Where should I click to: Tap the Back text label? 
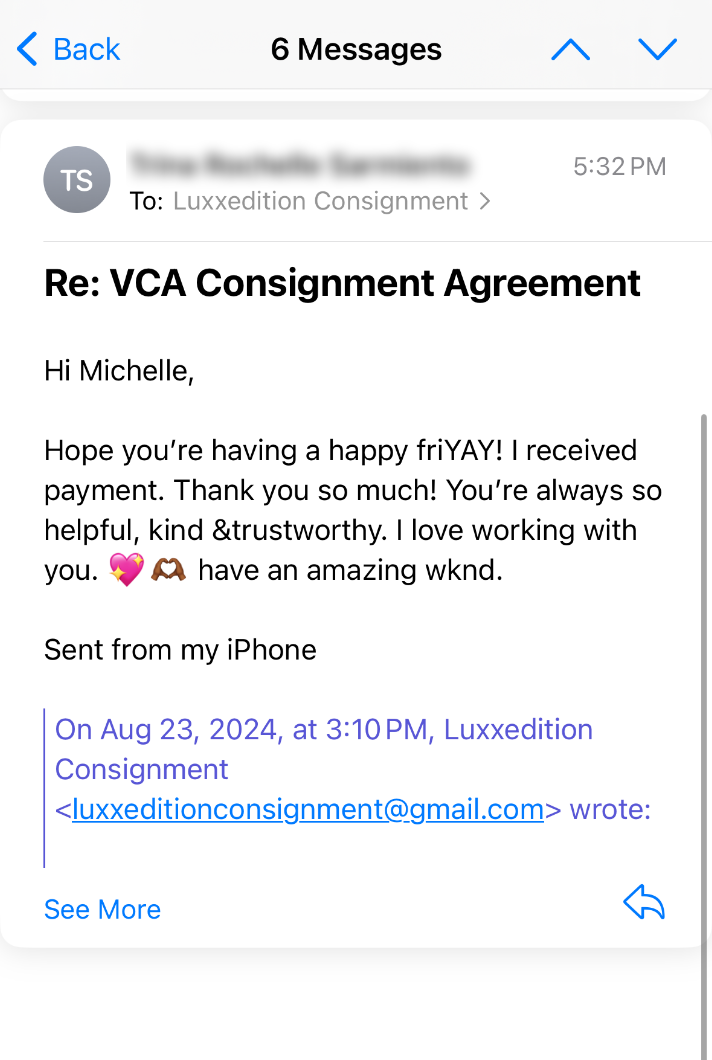[87, 49]
